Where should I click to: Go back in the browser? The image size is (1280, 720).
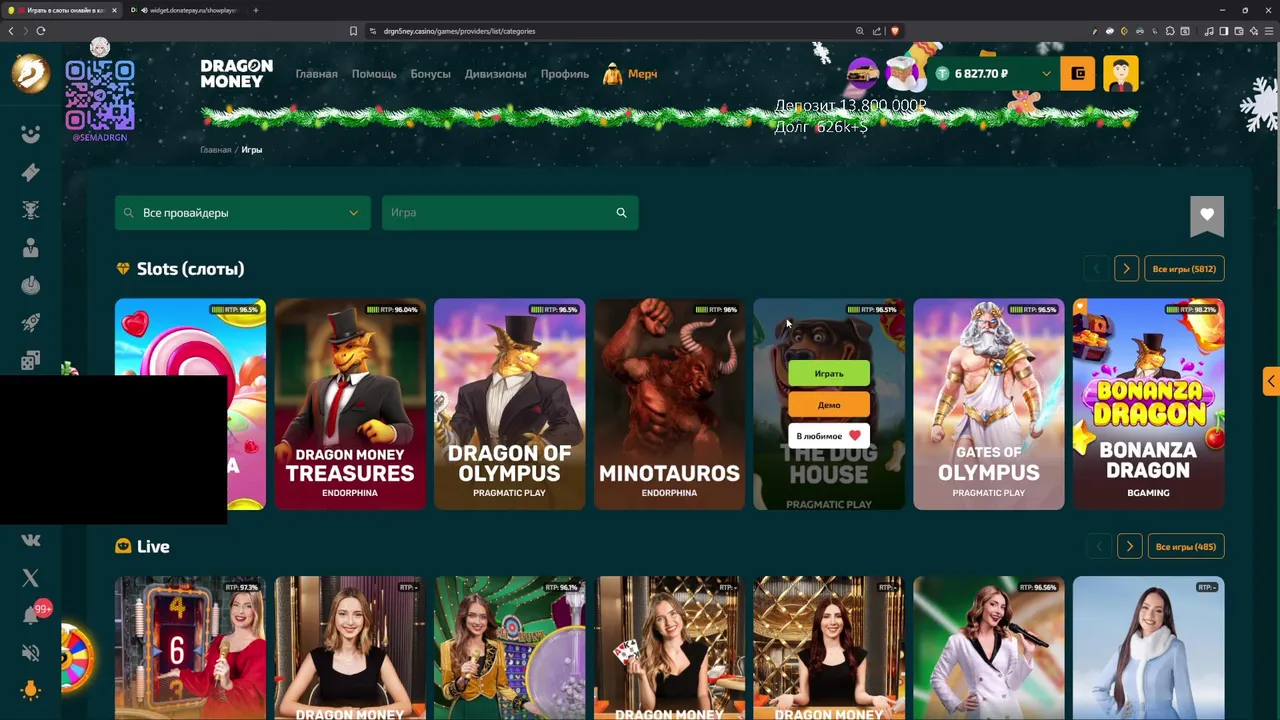coord(11,31)
